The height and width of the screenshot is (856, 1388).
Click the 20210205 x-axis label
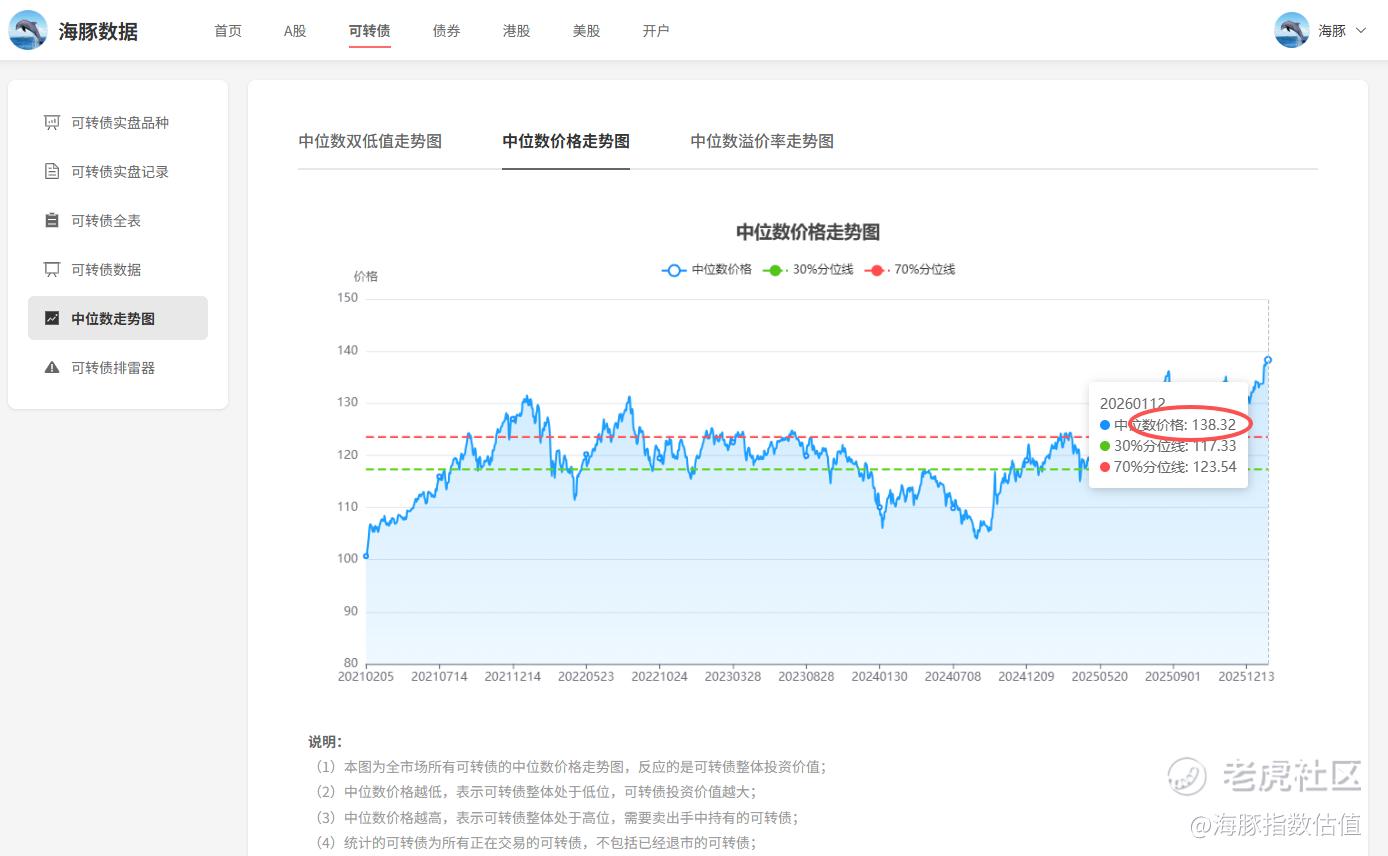tap(366, 677)
